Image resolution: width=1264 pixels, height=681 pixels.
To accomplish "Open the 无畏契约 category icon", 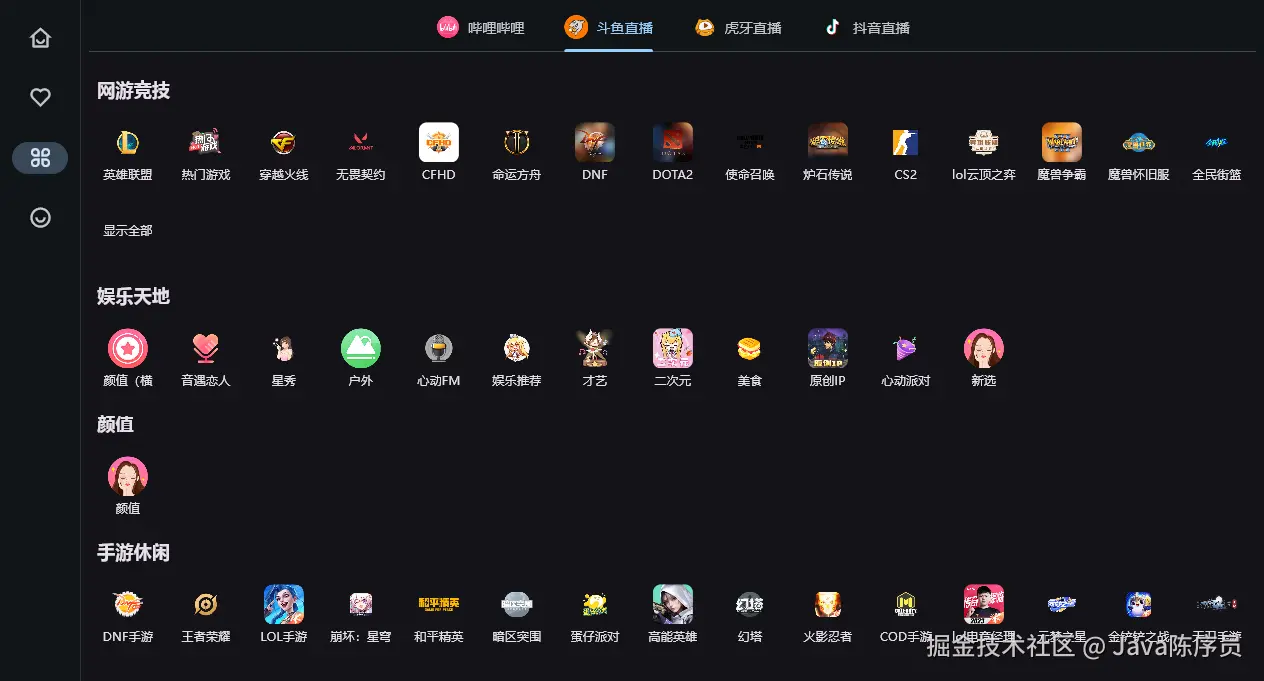I will point(361,142).
